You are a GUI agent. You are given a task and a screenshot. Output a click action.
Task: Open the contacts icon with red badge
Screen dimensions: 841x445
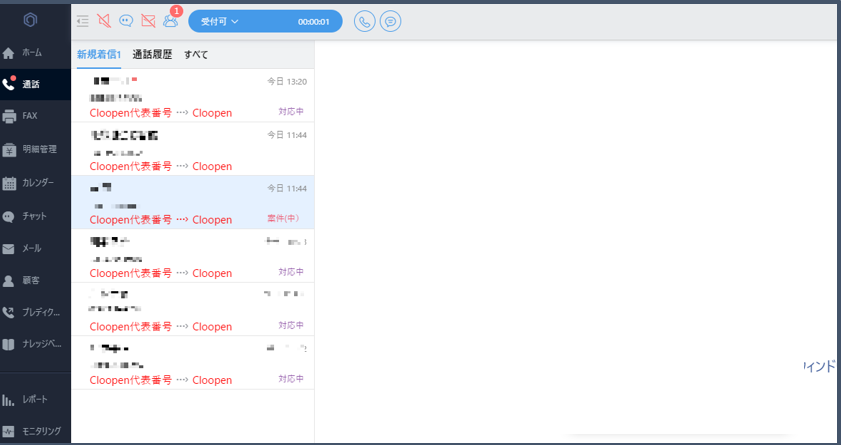(170, 21)
